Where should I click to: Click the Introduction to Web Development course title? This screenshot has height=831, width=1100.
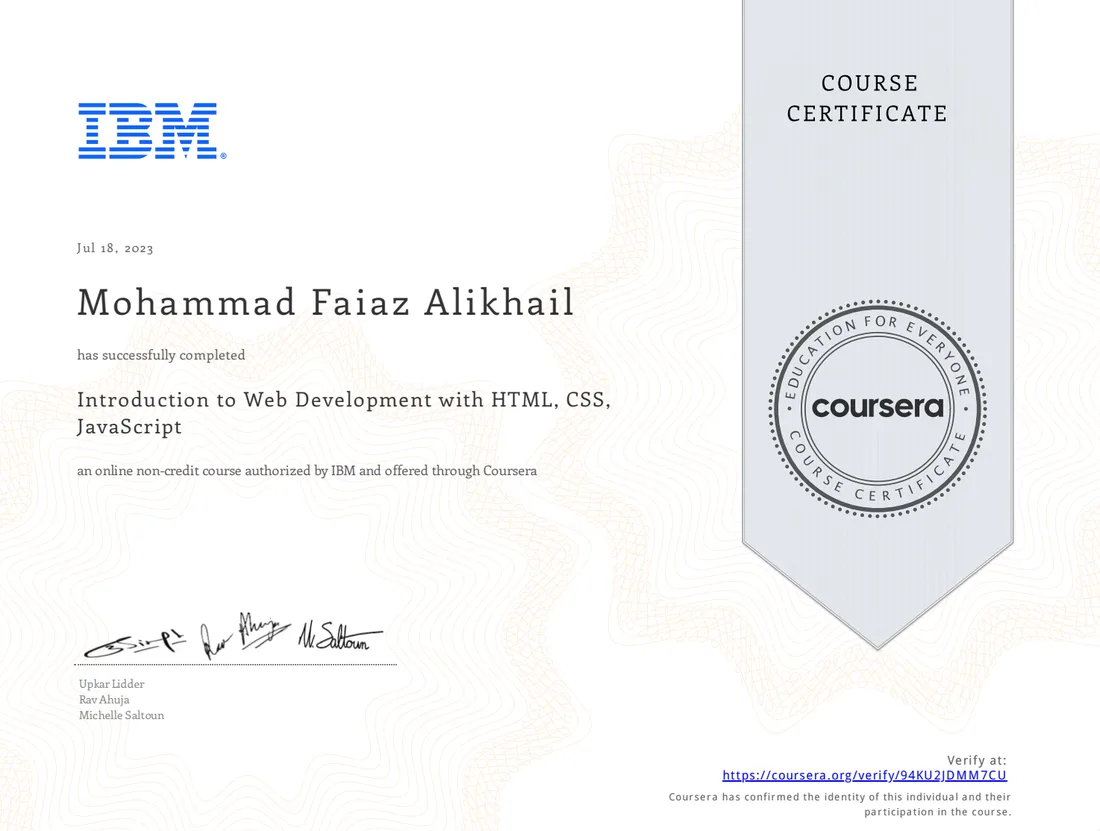344,412
